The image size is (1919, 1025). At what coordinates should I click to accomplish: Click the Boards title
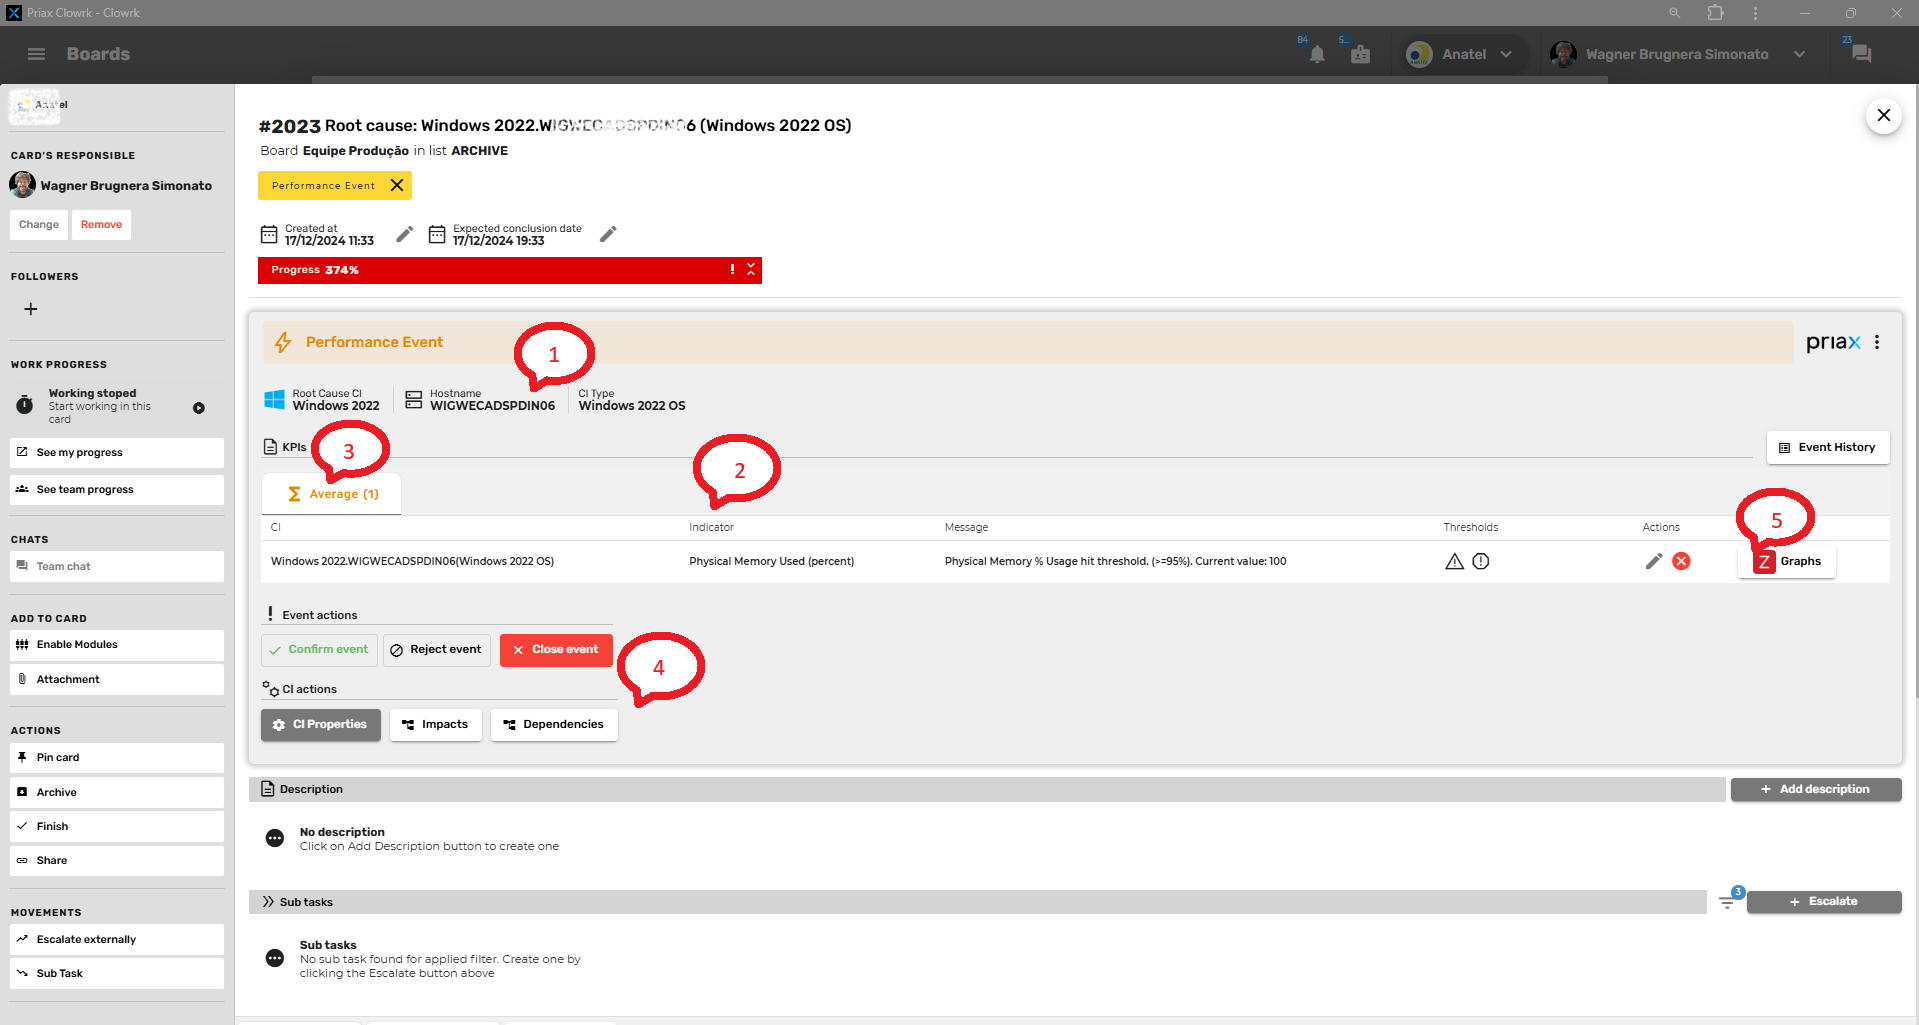pyautogui.click(x=98, y=54)
